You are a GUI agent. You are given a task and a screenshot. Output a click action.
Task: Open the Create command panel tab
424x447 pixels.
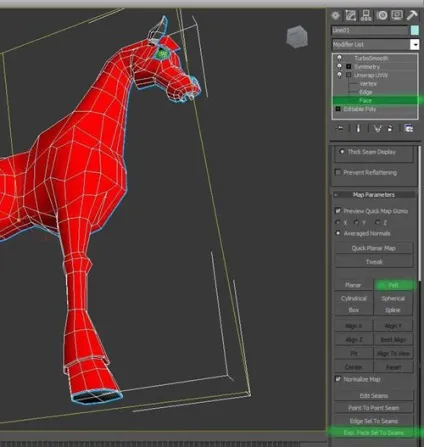pyautogui.click(x=336, y=16)
